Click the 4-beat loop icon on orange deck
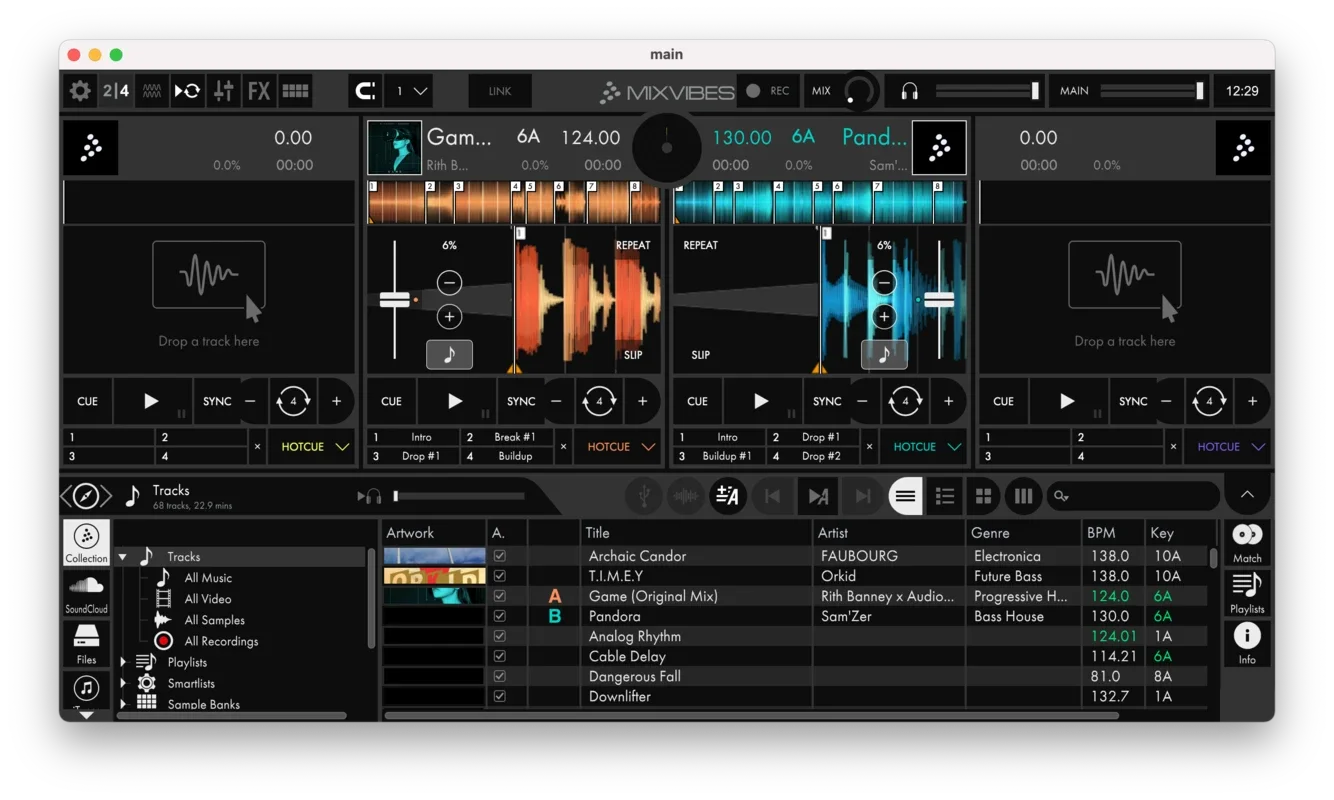 click(x=599, y=401)
